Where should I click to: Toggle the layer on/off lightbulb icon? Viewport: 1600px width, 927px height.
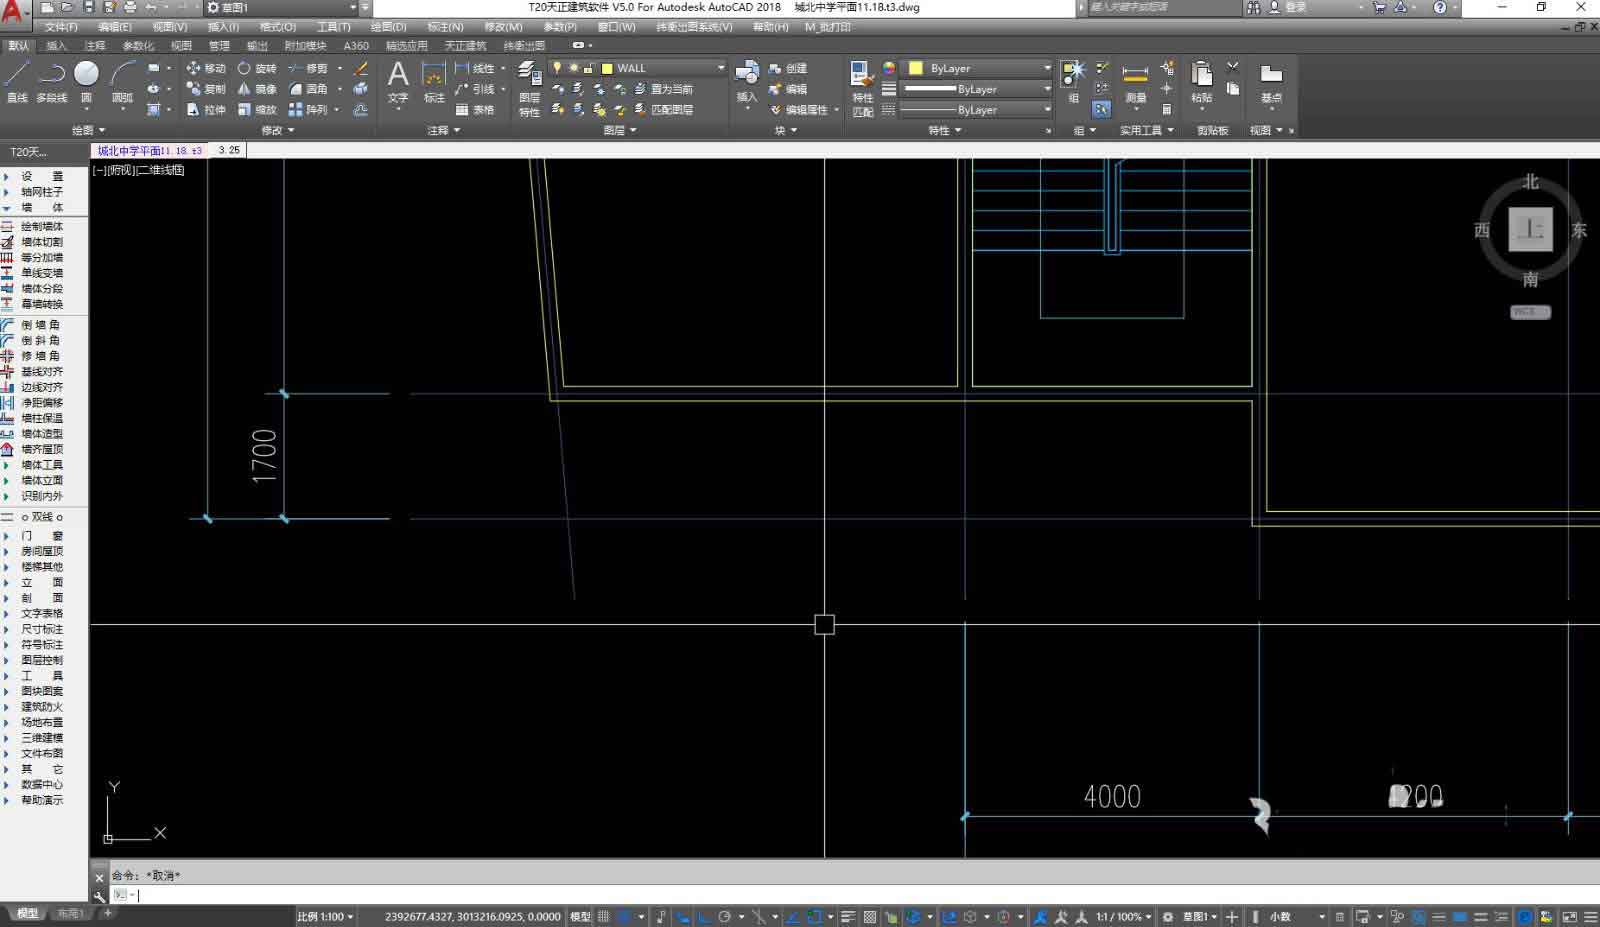(557, 68)
